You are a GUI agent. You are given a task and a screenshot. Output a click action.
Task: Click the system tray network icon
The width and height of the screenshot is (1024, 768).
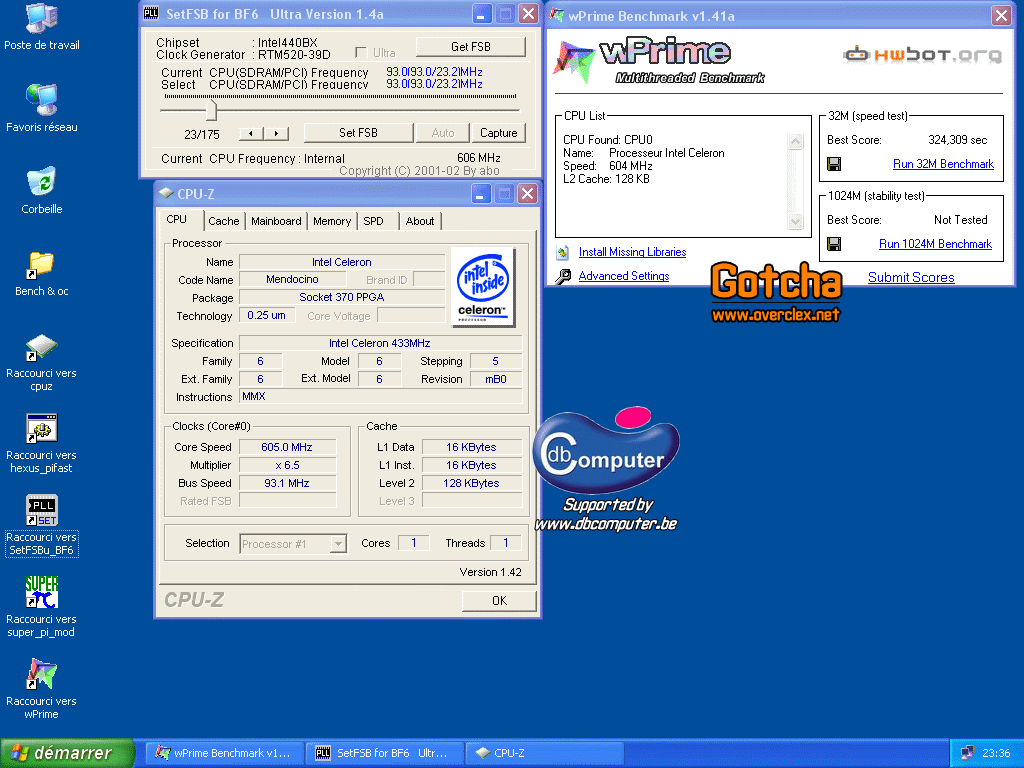coord(967,753)
